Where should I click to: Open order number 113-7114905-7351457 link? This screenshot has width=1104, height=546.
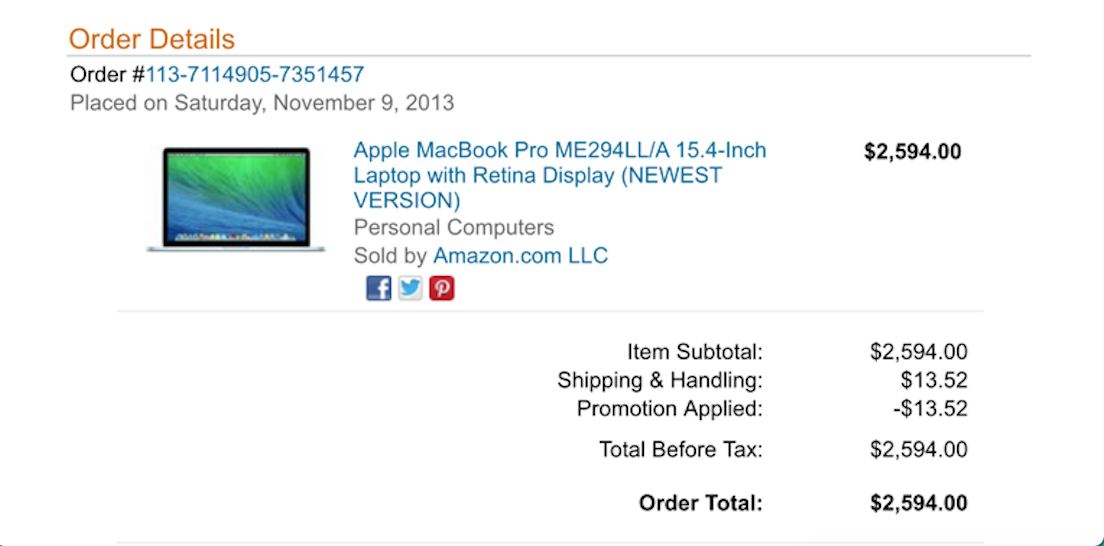pos(255,74)
